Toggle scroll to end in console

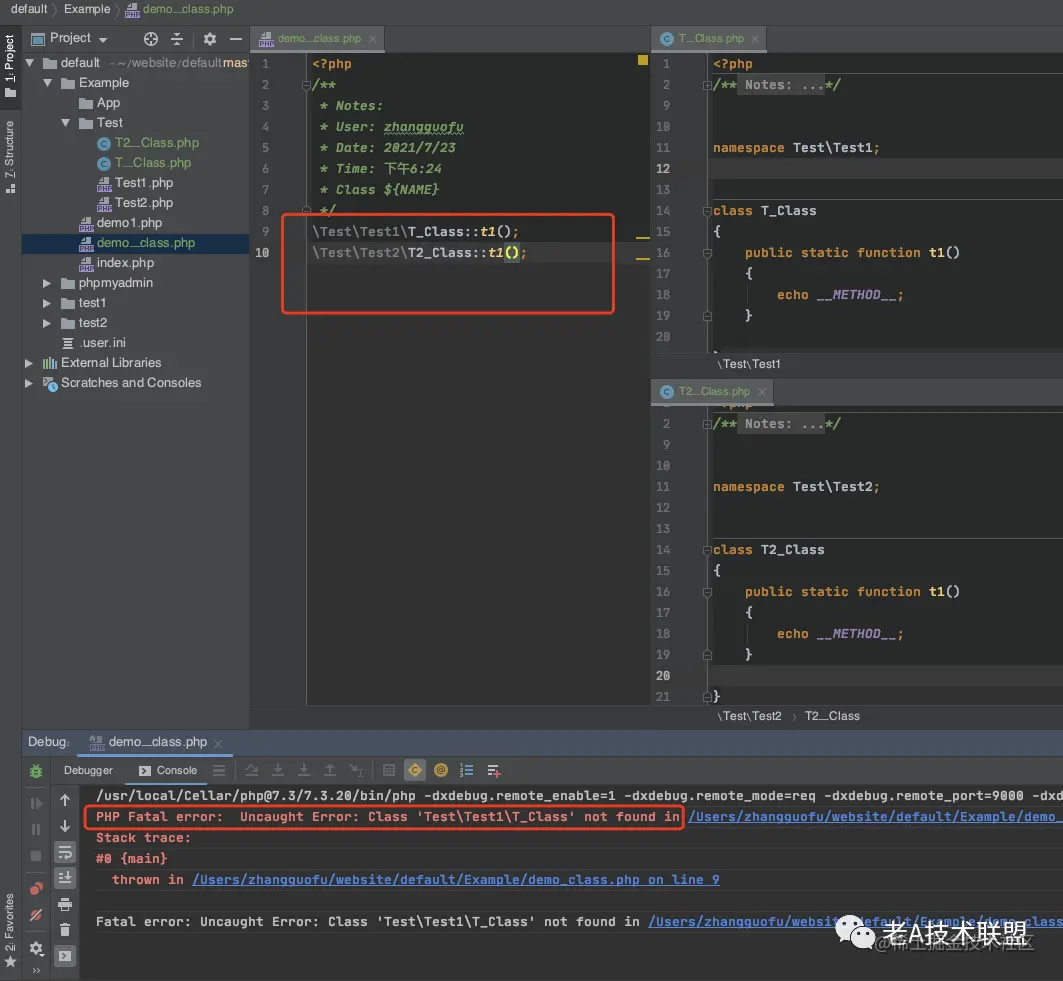[65, 878]
